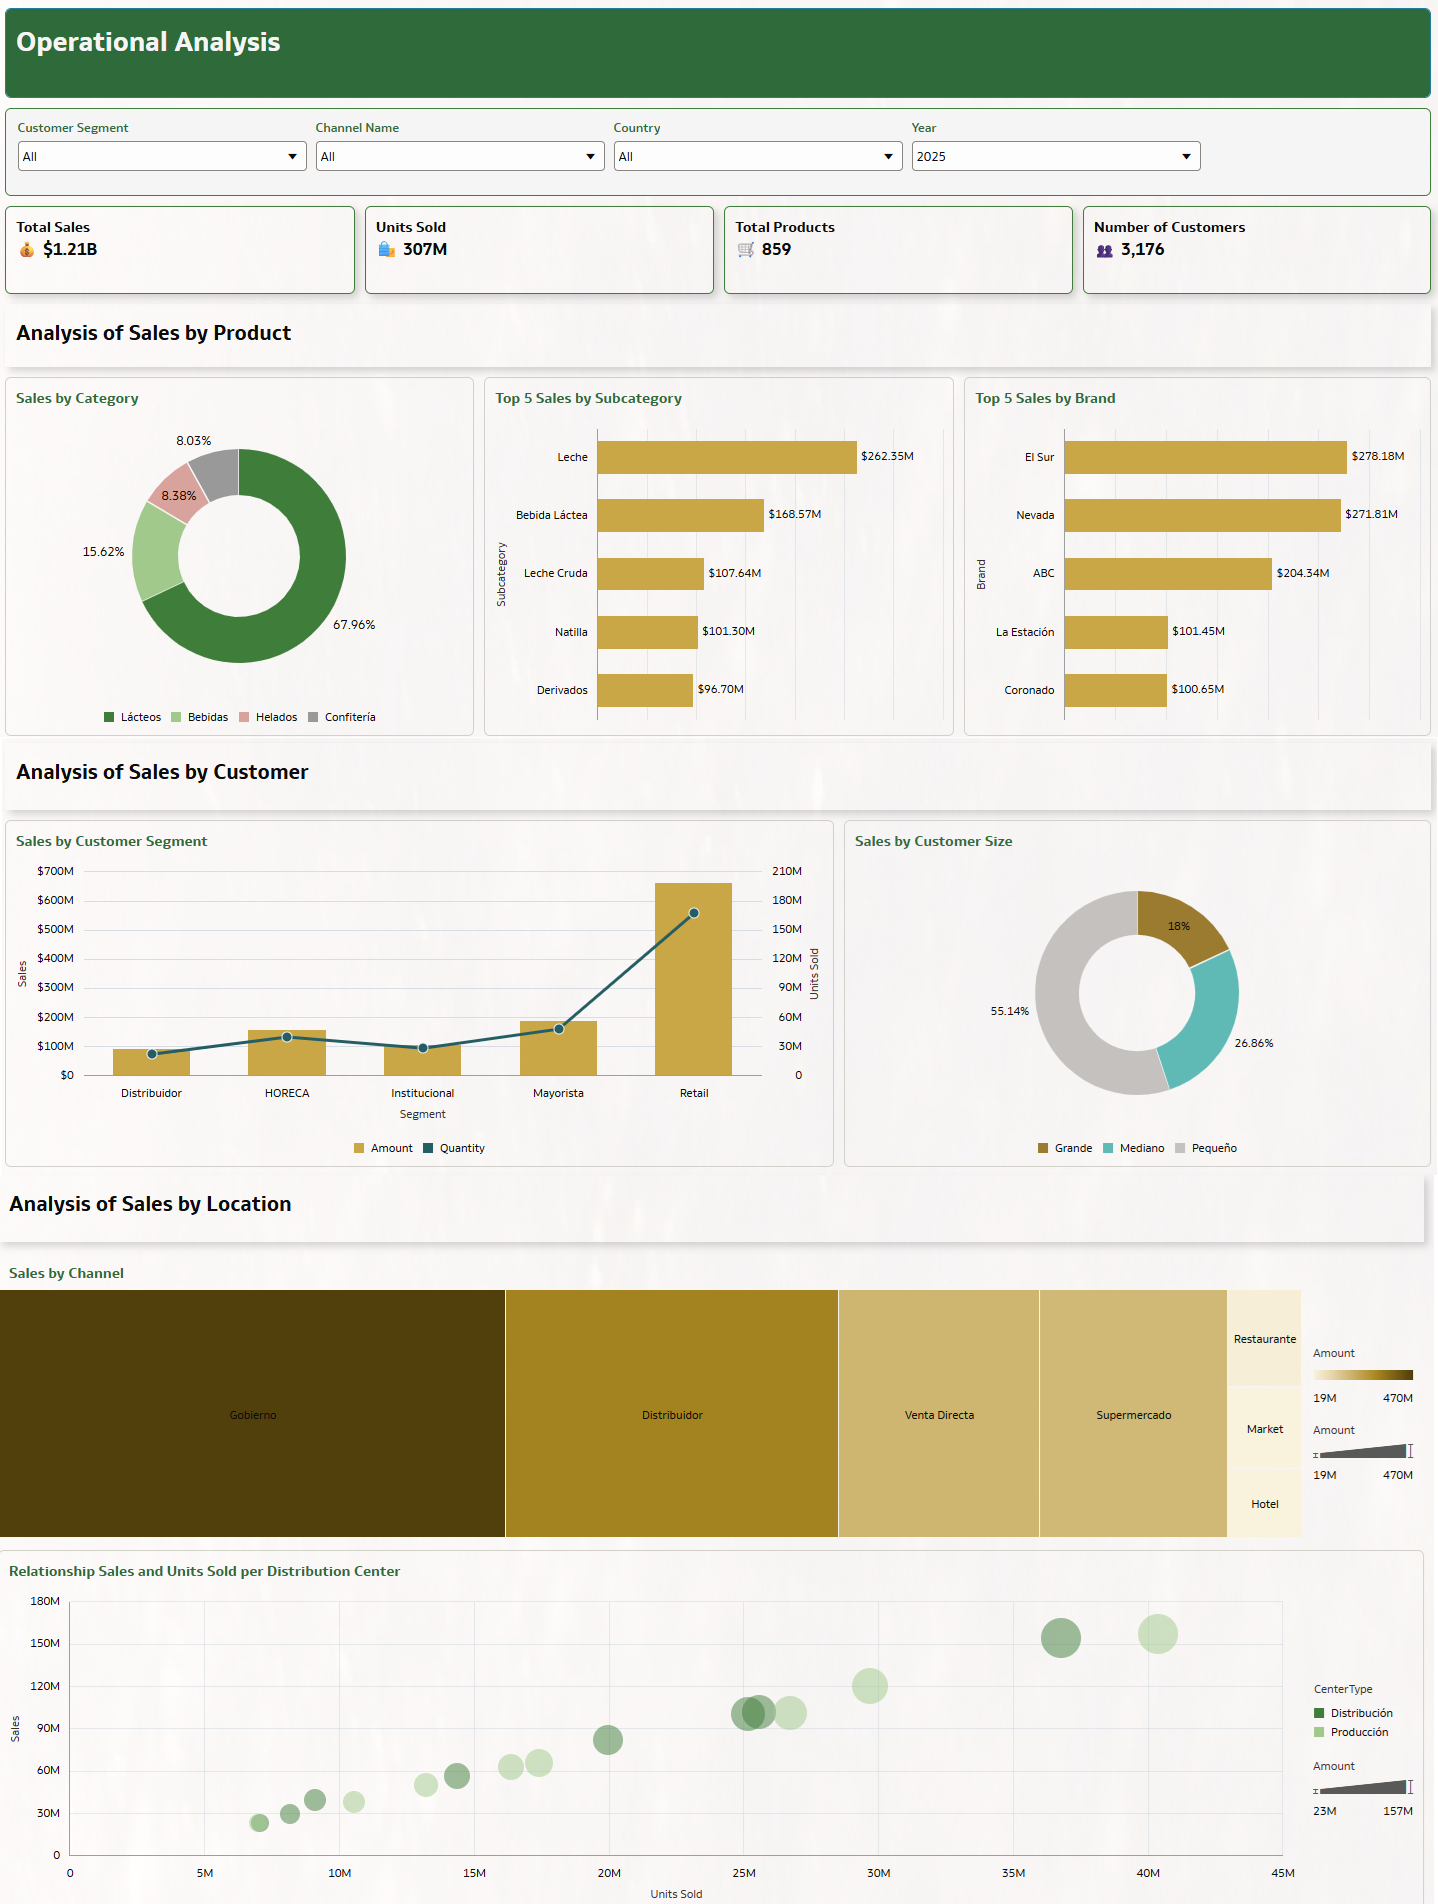Viewport: 1438px width, 1904px height.
Task: Click the Restaurante treemap tile
Action: pyautogui.click(x=1264, y=1338)
